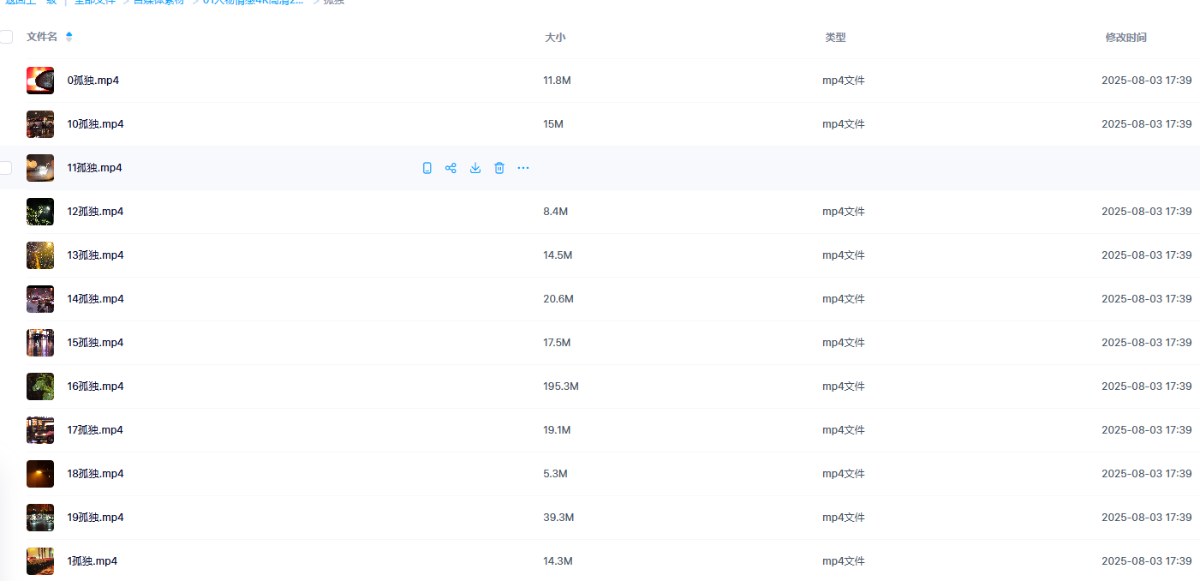Delete 11孤独.mp4 using the trash icon
The width and height of the screenshot is (1200, 581).
click(x=499, y=168)
